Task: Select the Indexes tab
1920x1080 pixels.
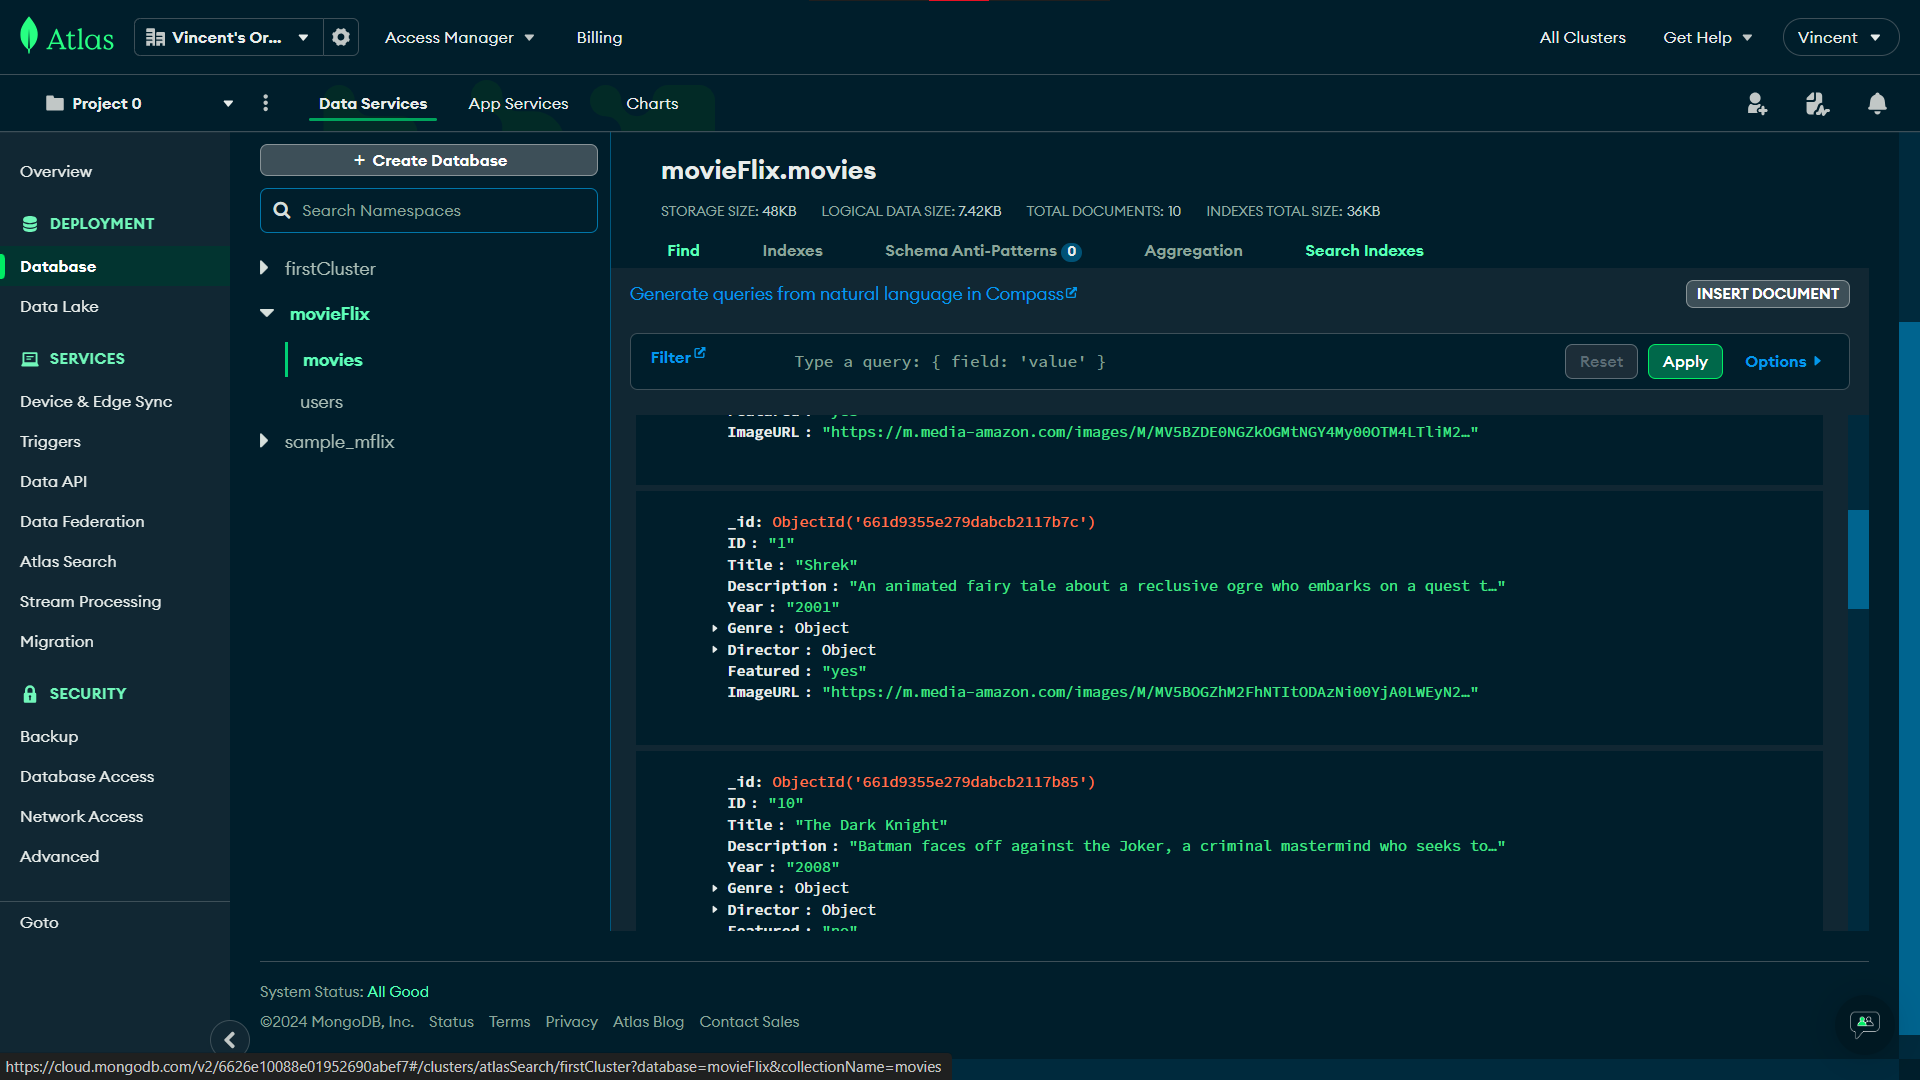Action: [792, 250]
